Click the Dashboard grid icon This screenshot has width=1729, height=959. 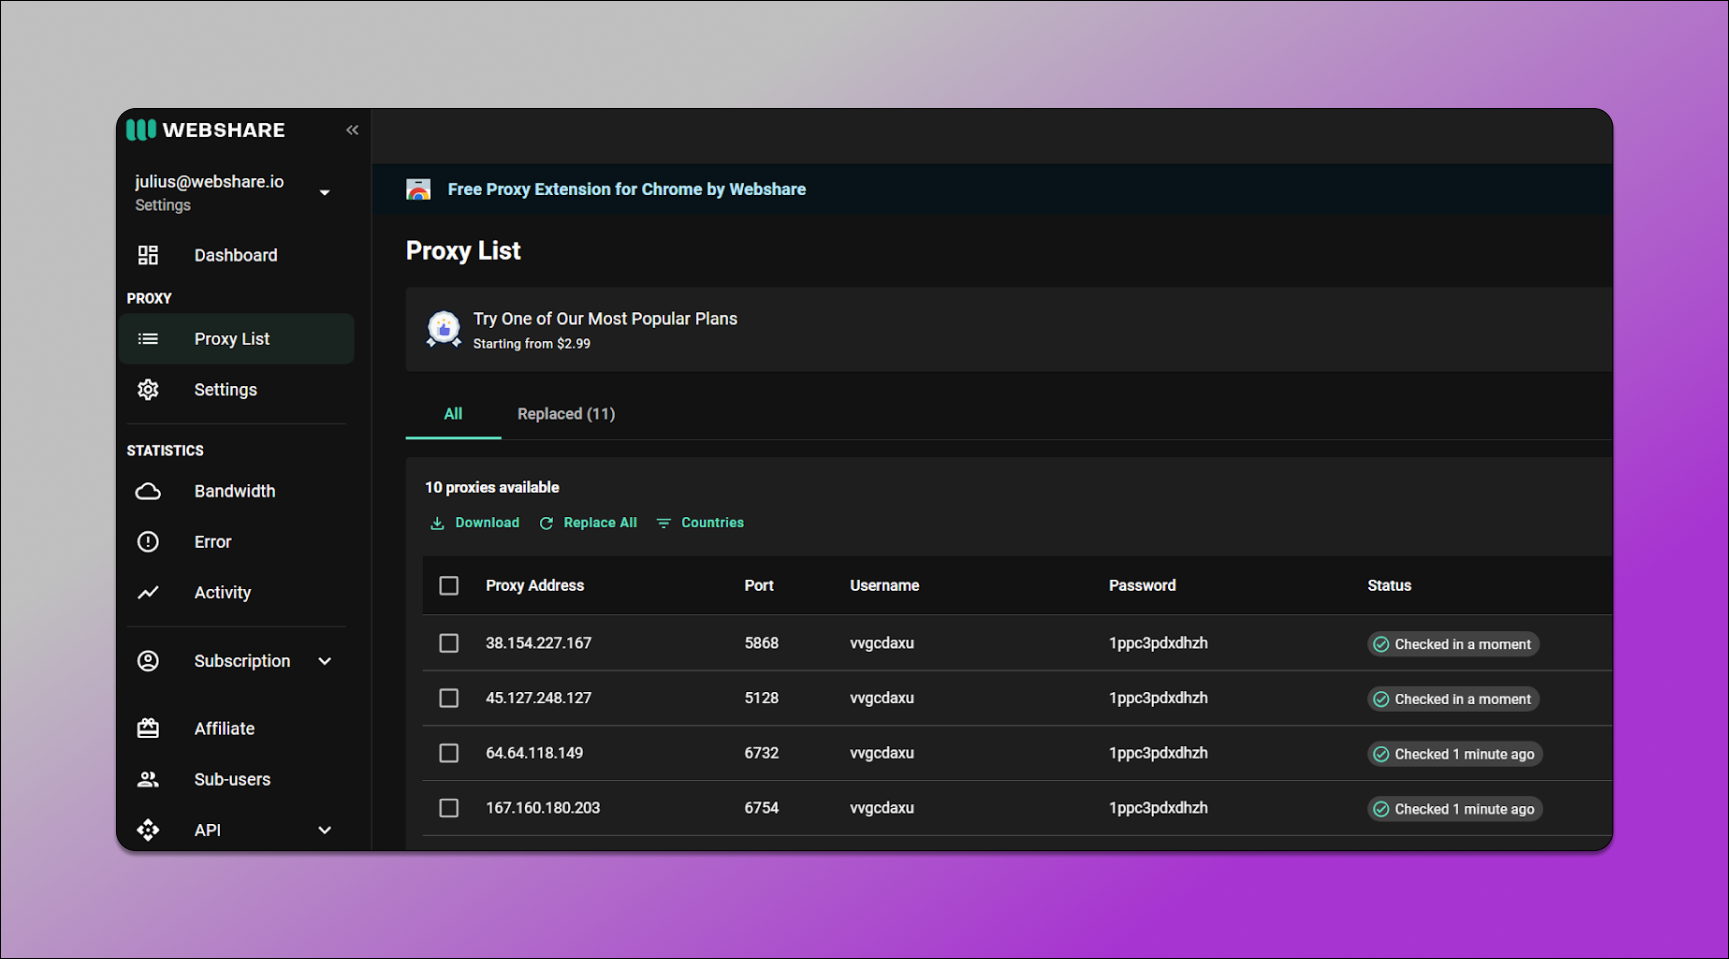coord(148,255)
